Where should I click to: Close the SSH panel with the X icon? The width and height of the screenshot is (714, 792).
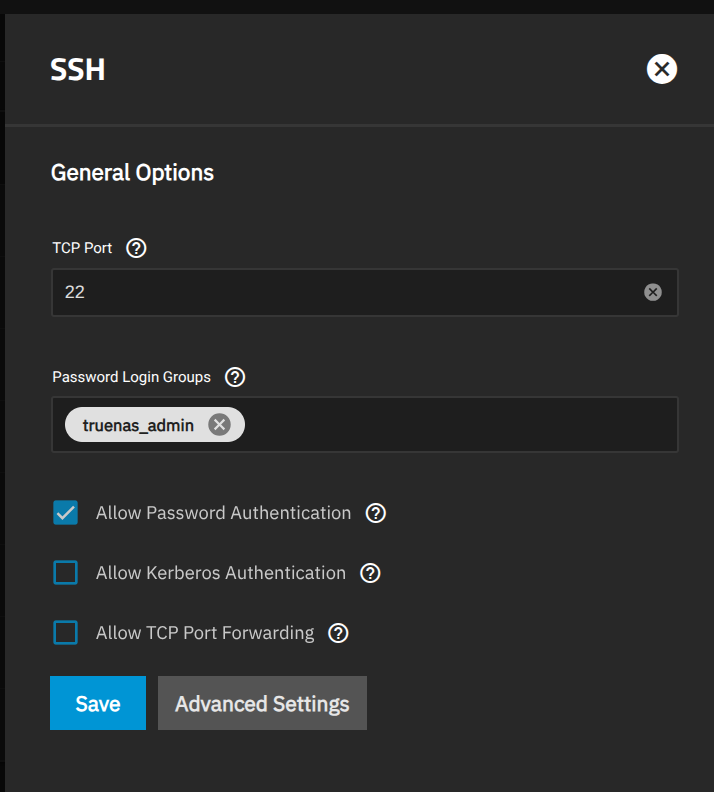click(x=662, y=69)
